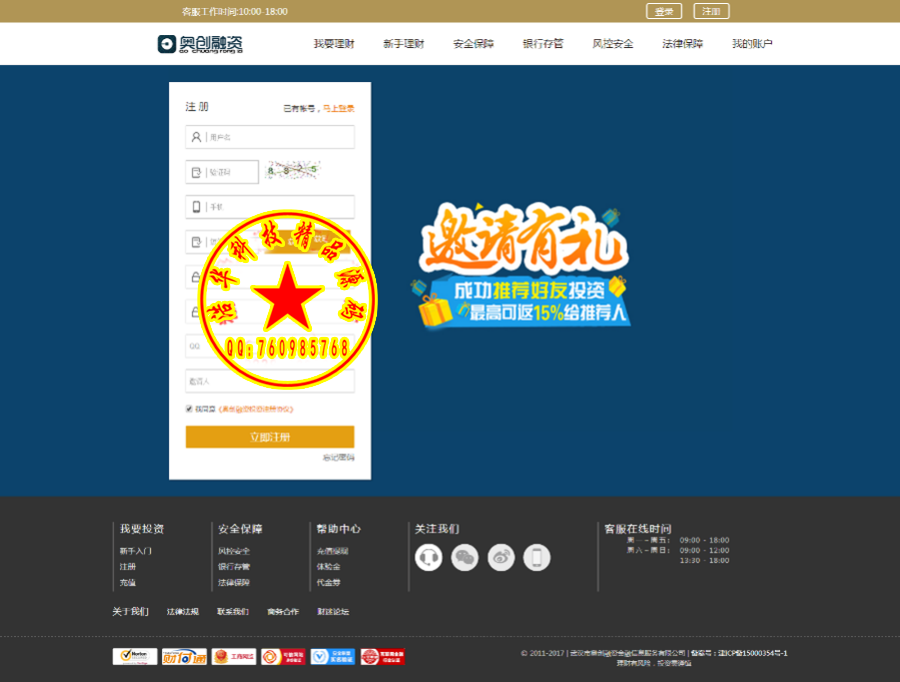Focus the 邀请人 inviter field
Screen dimensions: 900x682
tap(270, 381)
